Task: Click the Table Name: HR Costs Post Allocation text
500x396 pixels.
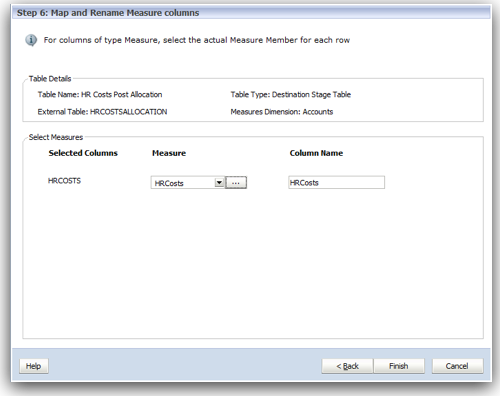Action: pyautogui.click(x=100, y=95)
